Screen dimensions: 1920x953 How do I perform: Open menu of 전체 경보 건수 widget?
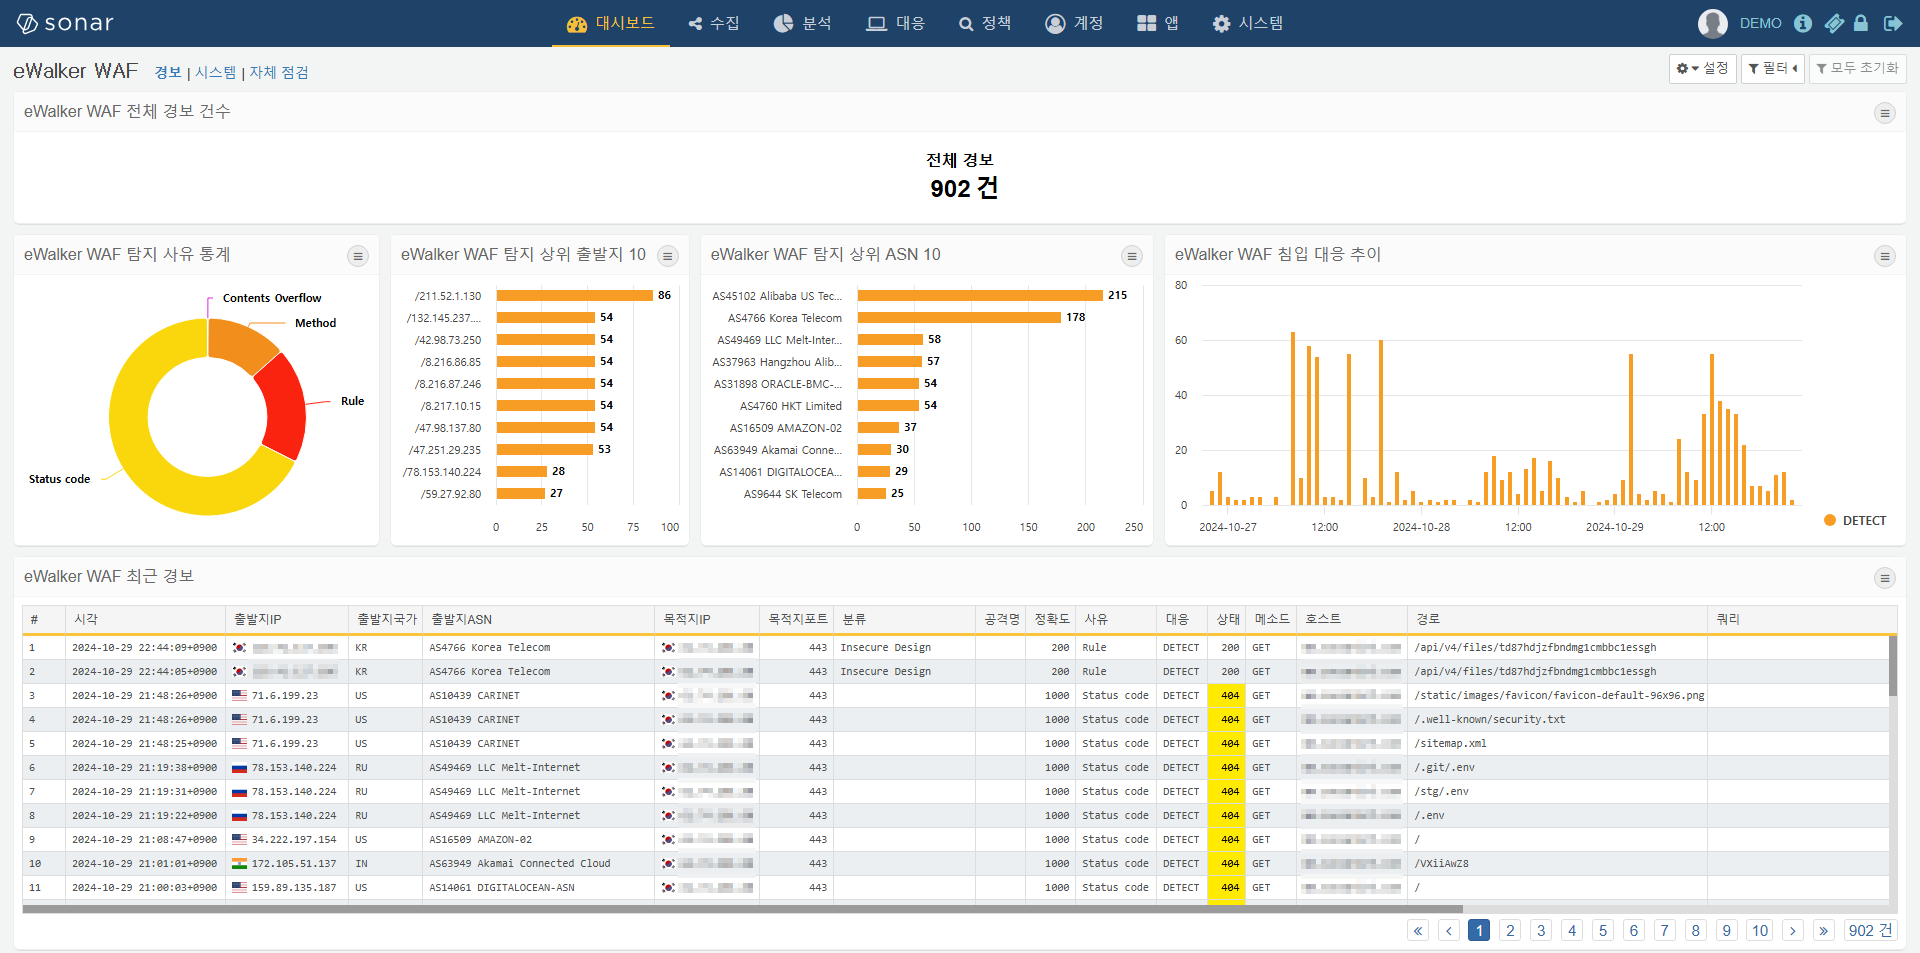1884,113
